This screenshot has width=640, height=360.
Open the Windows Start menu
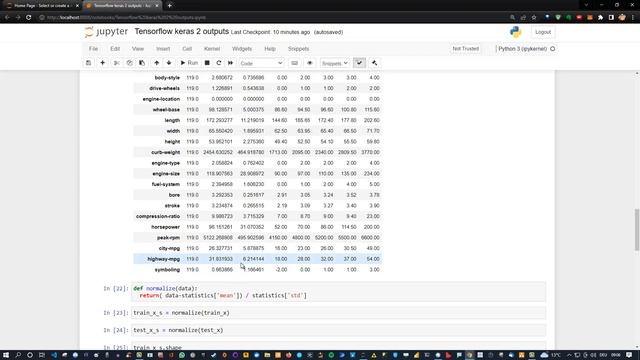tap(6, 355)
